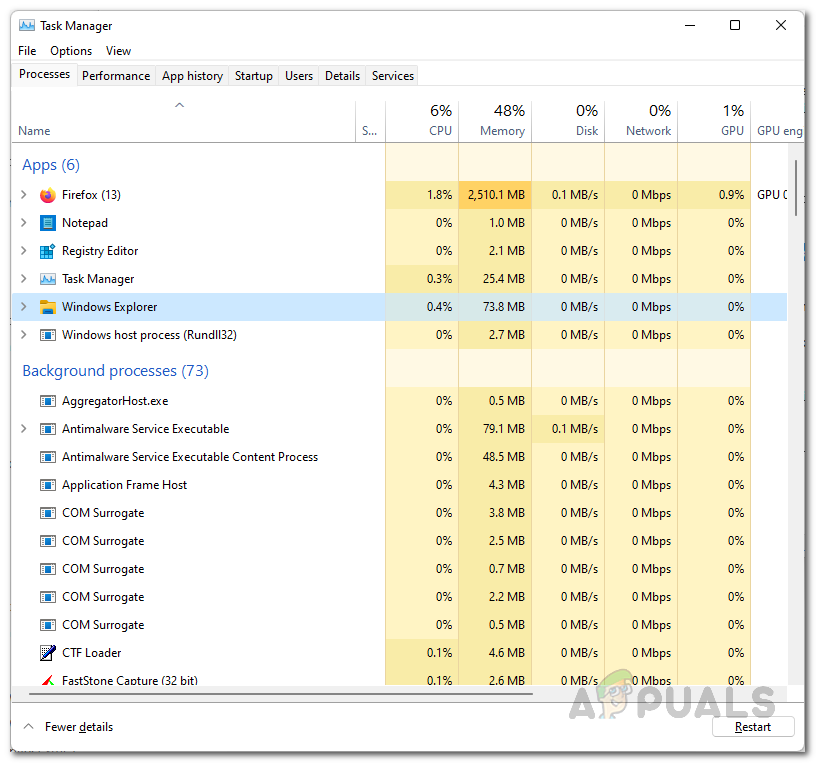This screenshot has height=763, width=816.
Task: Expand the Task Manager process entry
Action: point(23,279)
